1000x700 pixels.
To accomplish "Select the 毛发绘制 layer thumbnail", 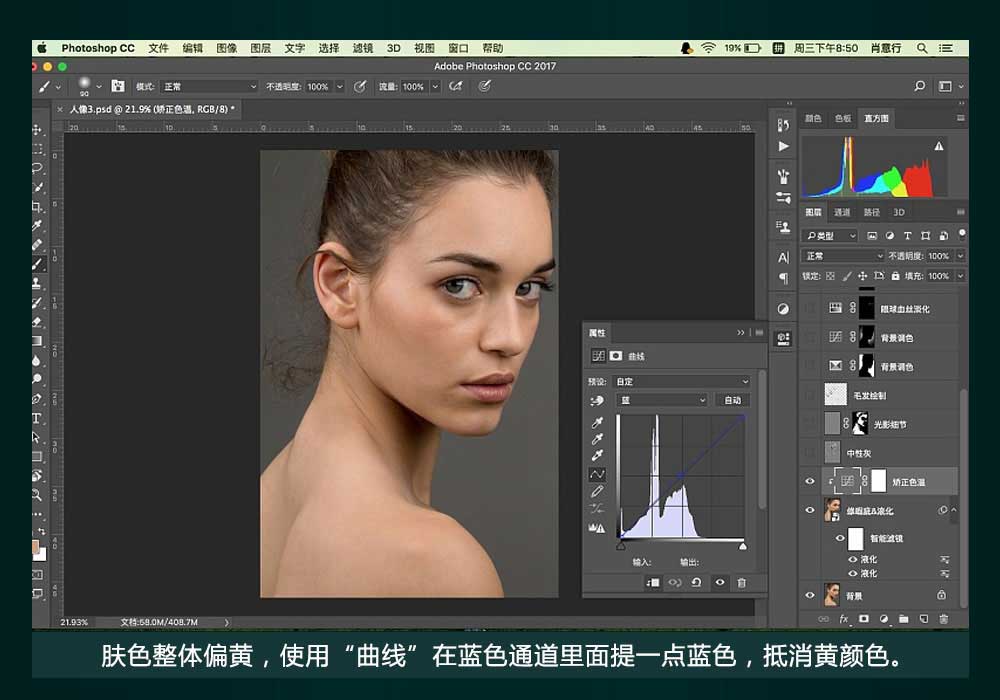I will [x=835, y=395].
